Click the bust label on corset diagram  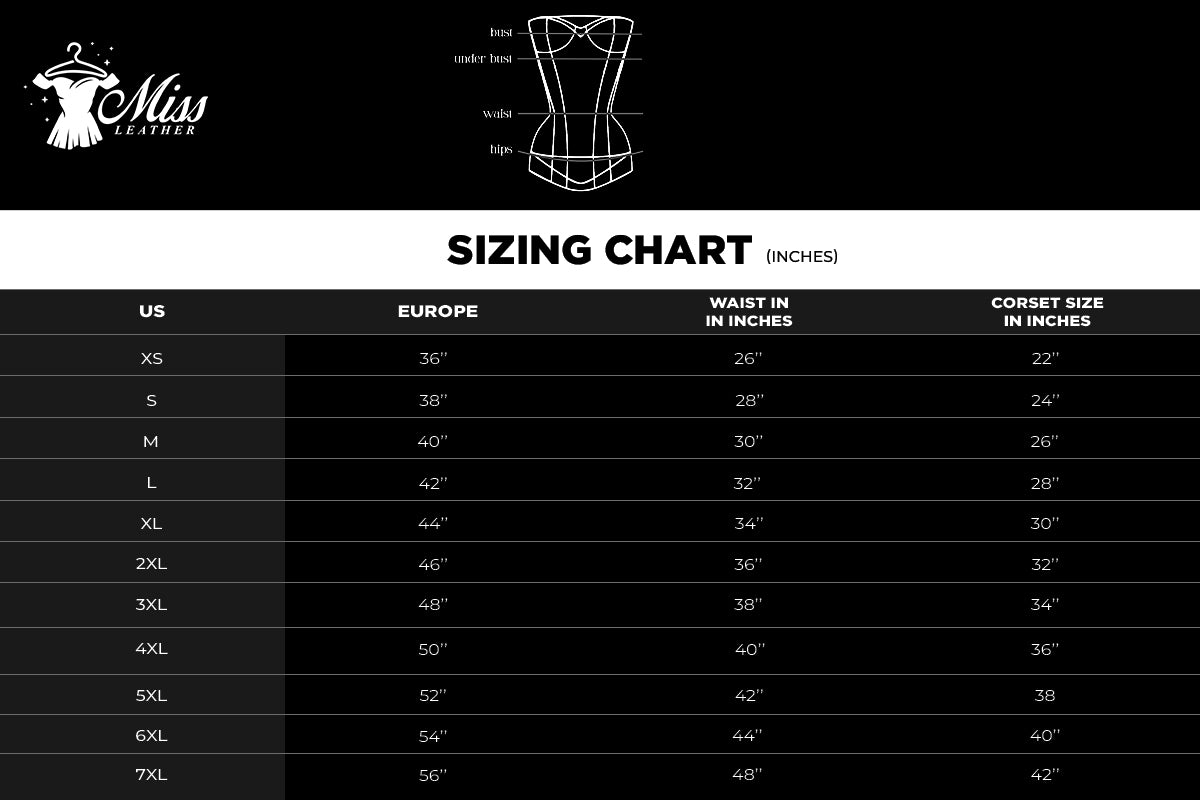click(500, 33)
